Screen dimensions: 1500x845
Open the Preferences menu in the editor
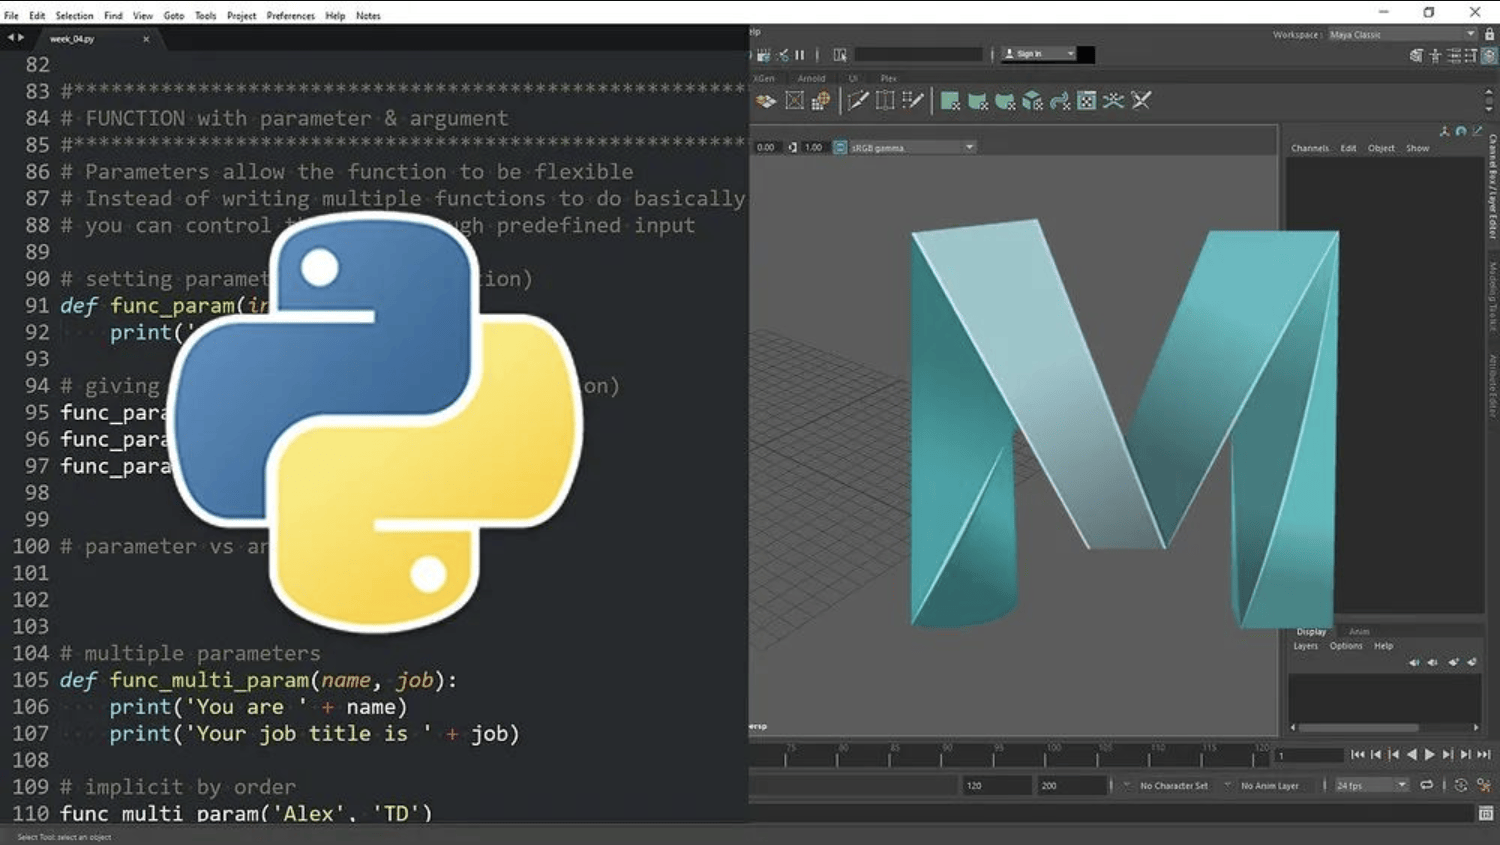tap(290, 15)
